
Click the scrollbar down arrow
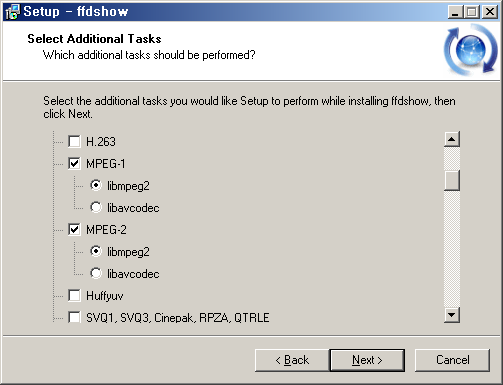pos(452,315)
